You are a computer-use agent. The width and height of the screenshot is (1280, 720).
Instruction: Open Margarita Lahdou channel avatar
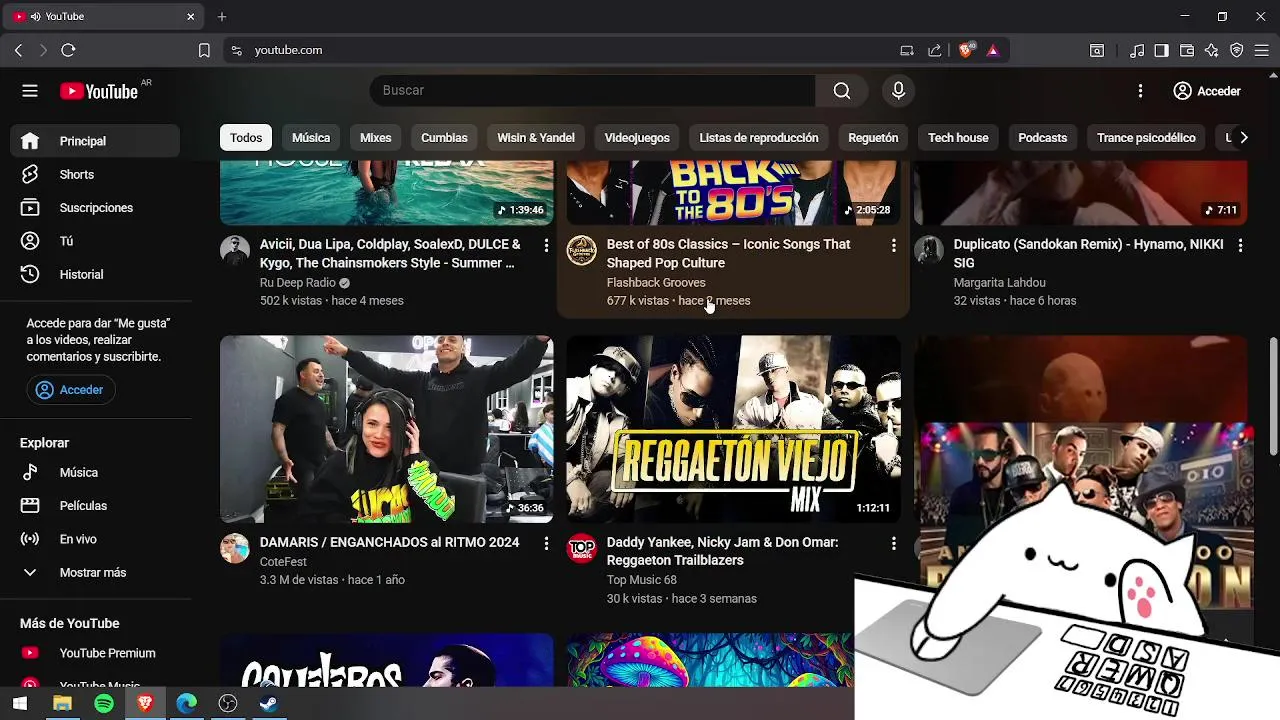(x=929, y=250)
